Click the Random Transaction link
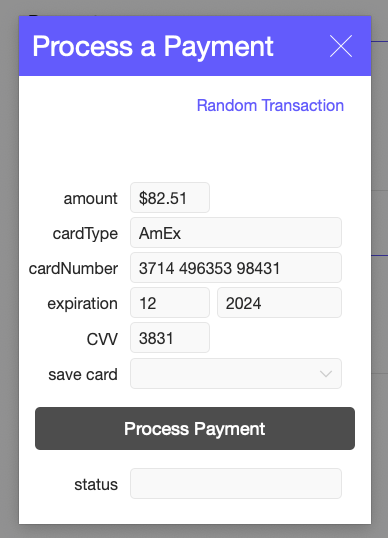Screen dimensions: 388x538 [x=270, y=105]
